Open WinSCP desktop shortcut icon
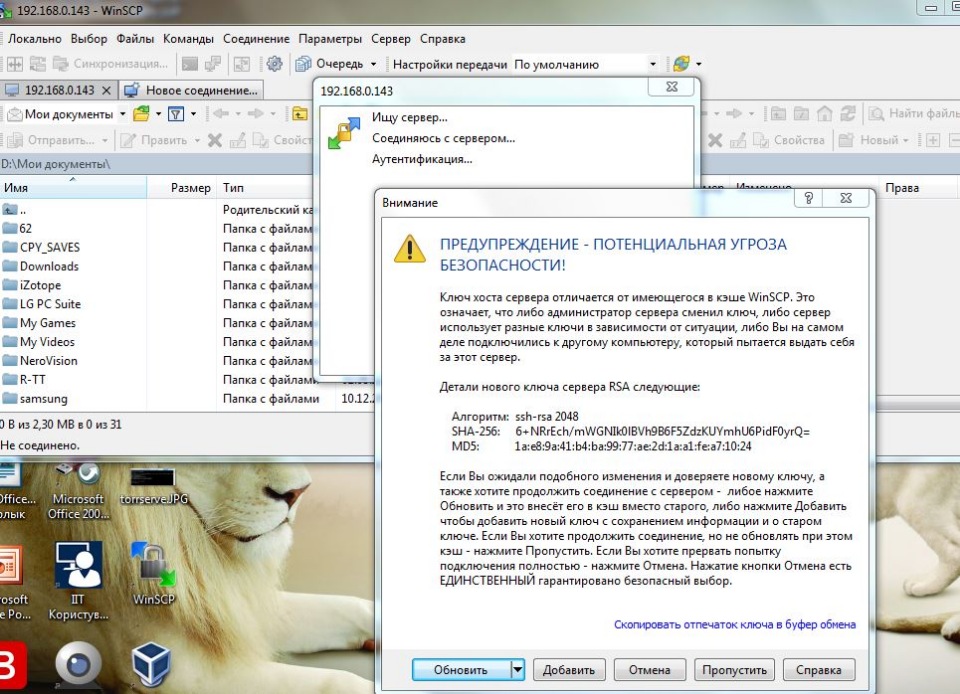This screenshot has height=694, width=960. pyautogui.click(x=153, y=572)
